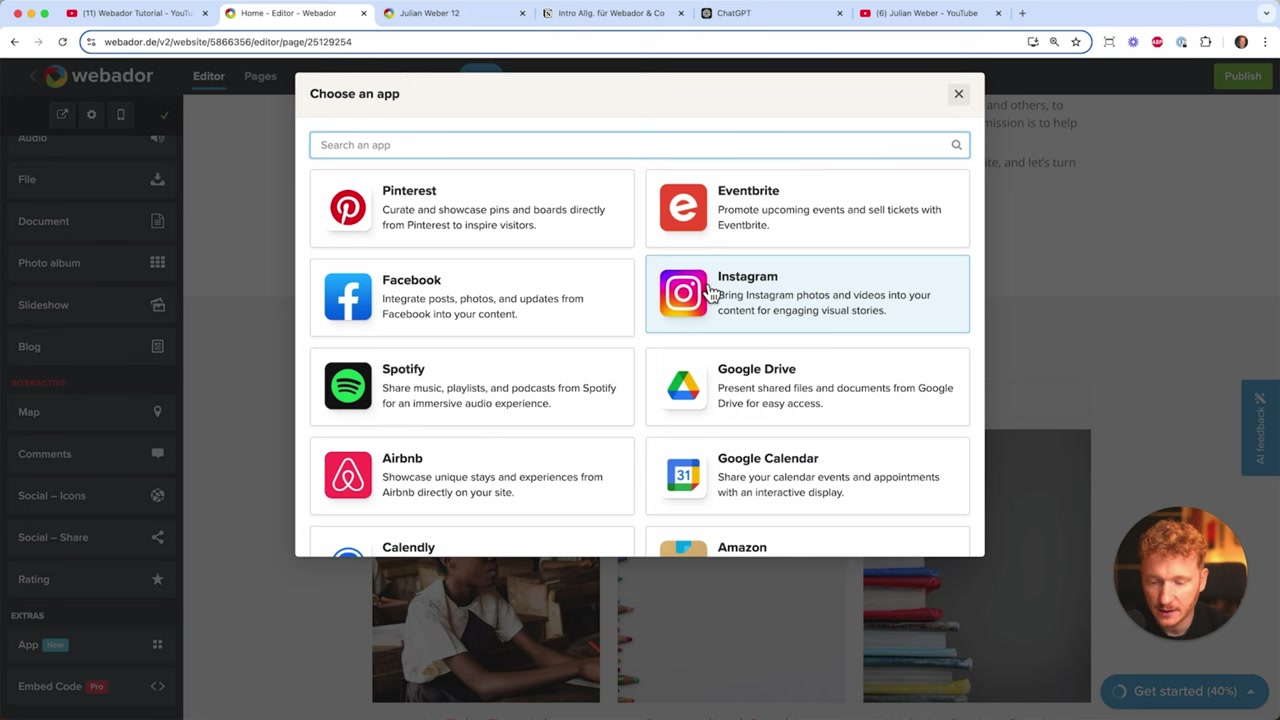1280x720 pixels.
Task: Select the App element in Extras
Action: (x=91, y=645)
